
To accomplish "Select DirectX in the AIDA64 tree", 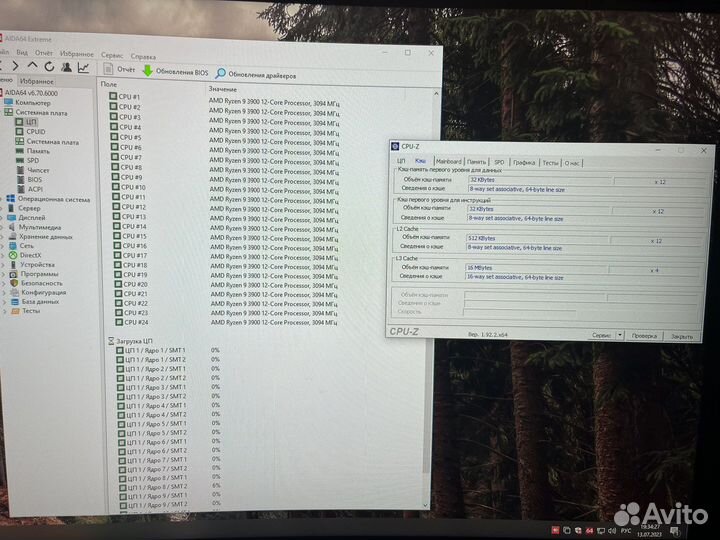I will 30,255.
